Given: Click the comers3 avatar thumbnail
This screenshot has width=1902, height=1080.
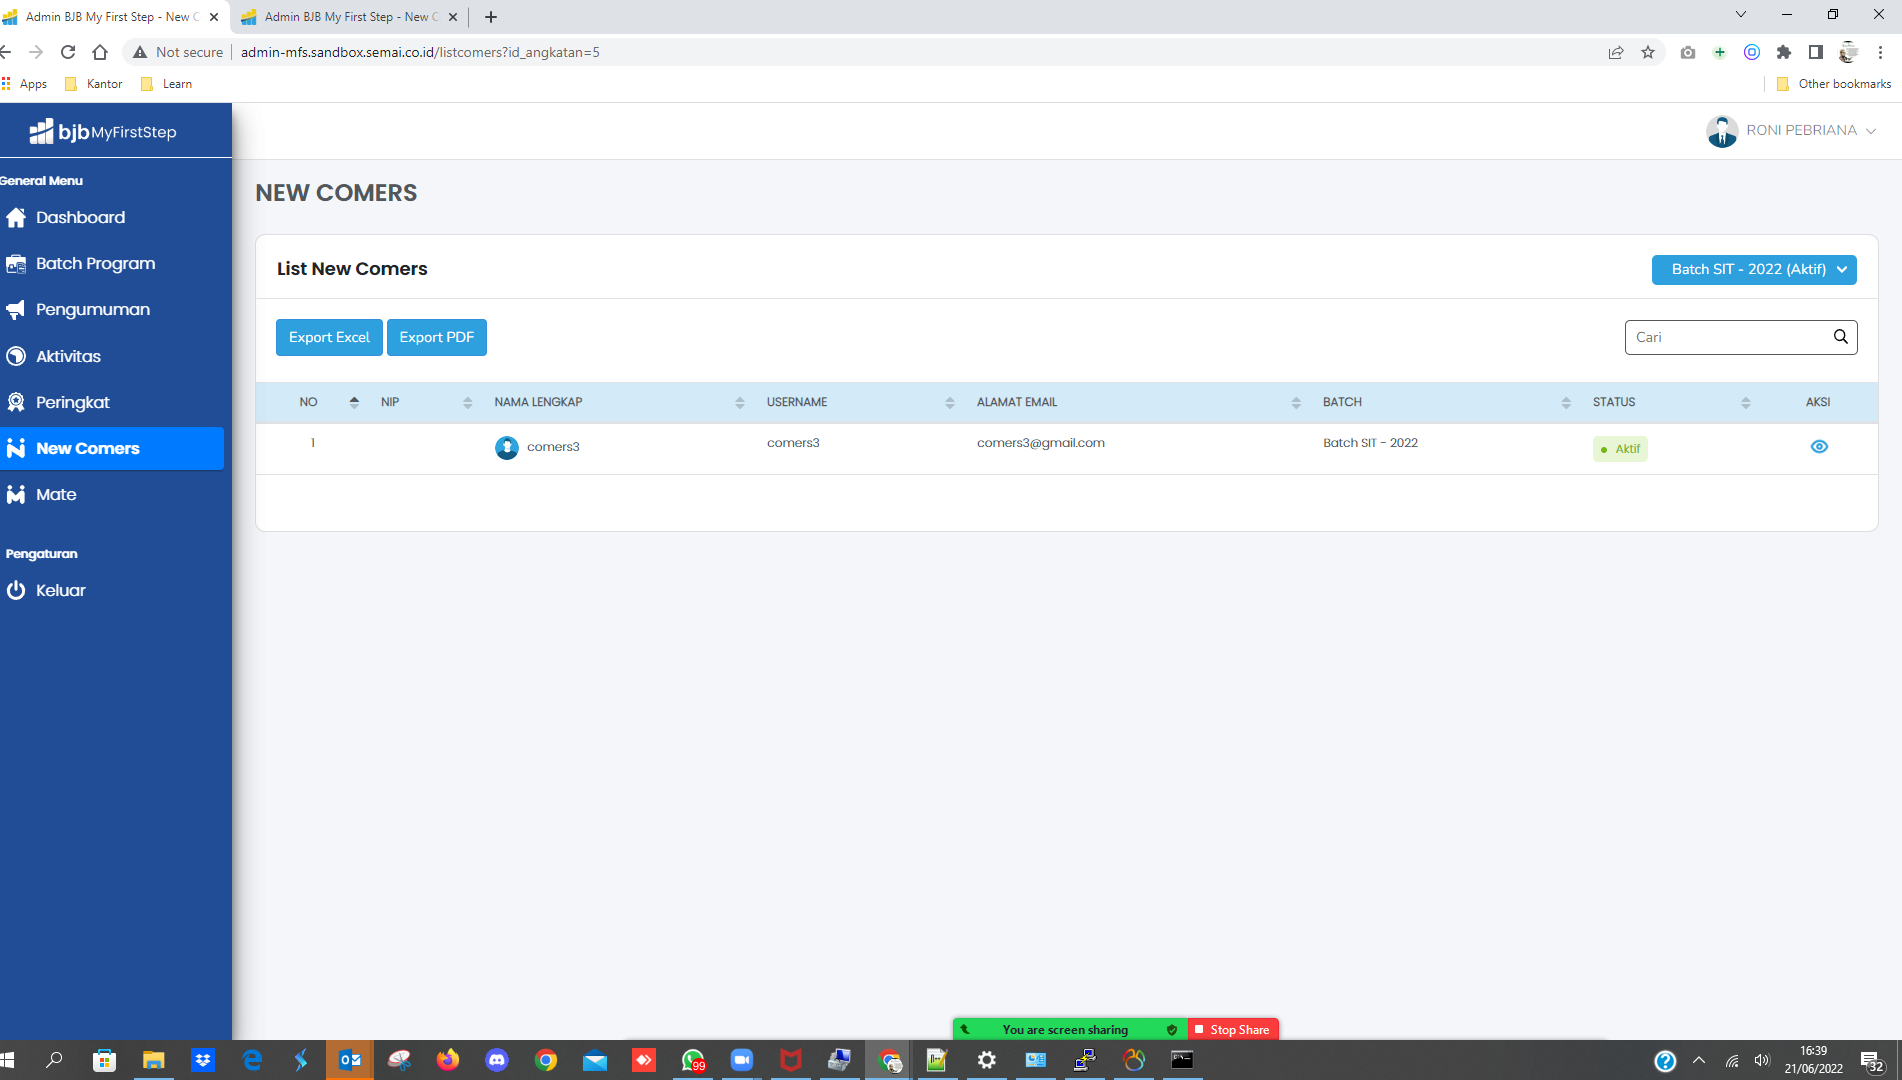Looking at the screenshot, I should (507, 447).
